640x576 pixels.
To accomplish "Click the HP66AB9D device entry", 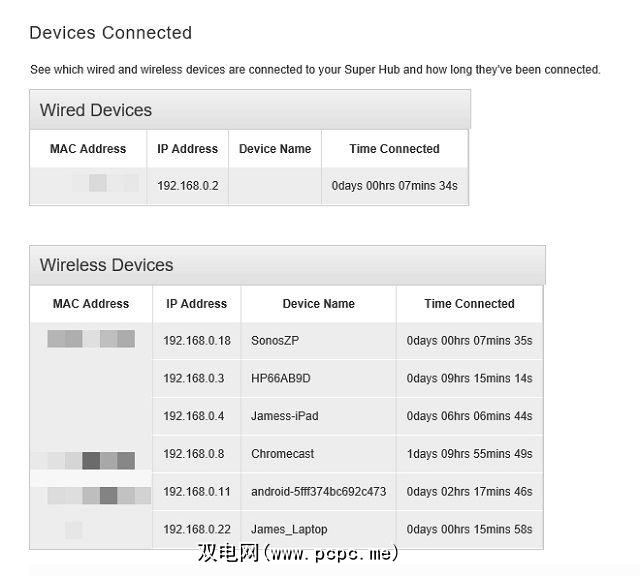I will click(281, 379).
